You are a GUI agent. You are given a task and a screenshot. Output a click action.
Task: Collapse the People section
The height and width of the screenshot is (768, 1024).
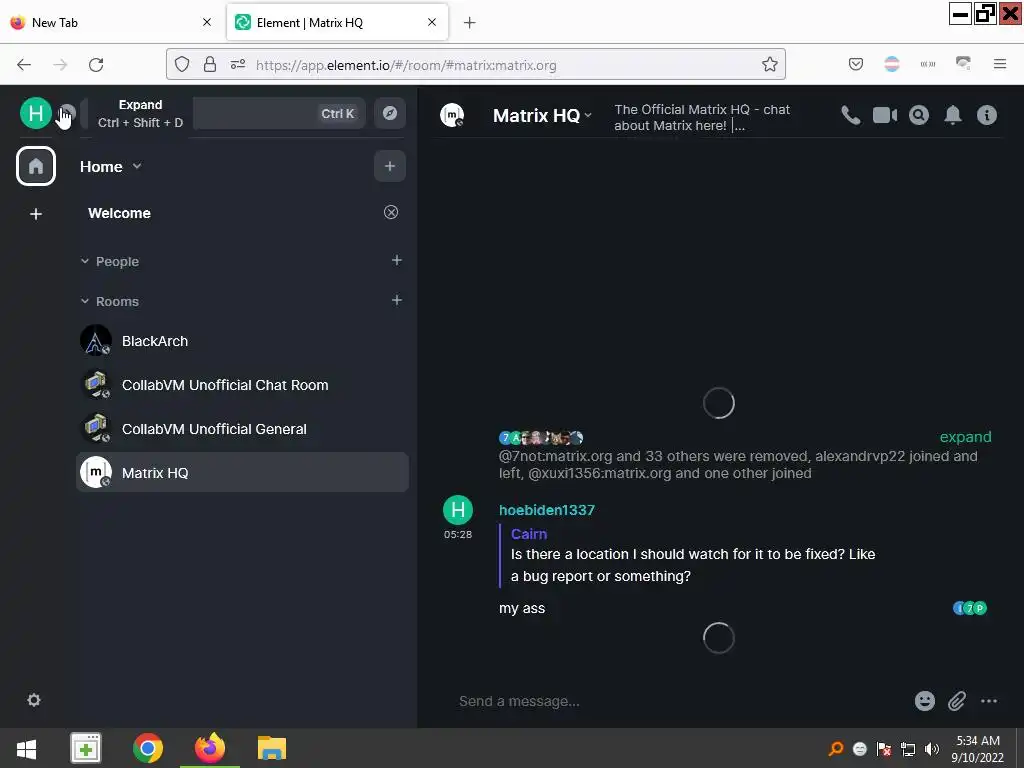click(85, 261)
